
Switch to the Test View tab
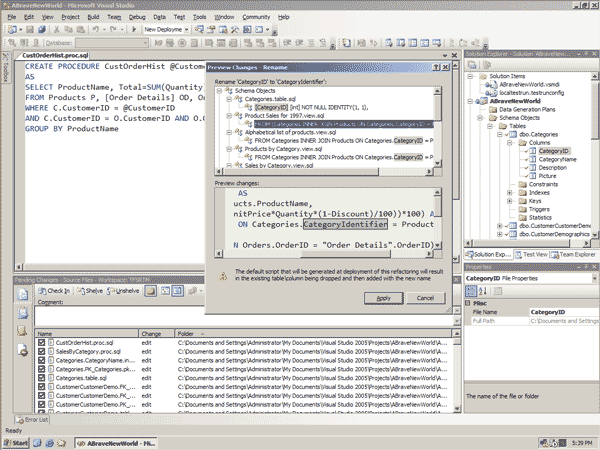click(x=532, y=254)
